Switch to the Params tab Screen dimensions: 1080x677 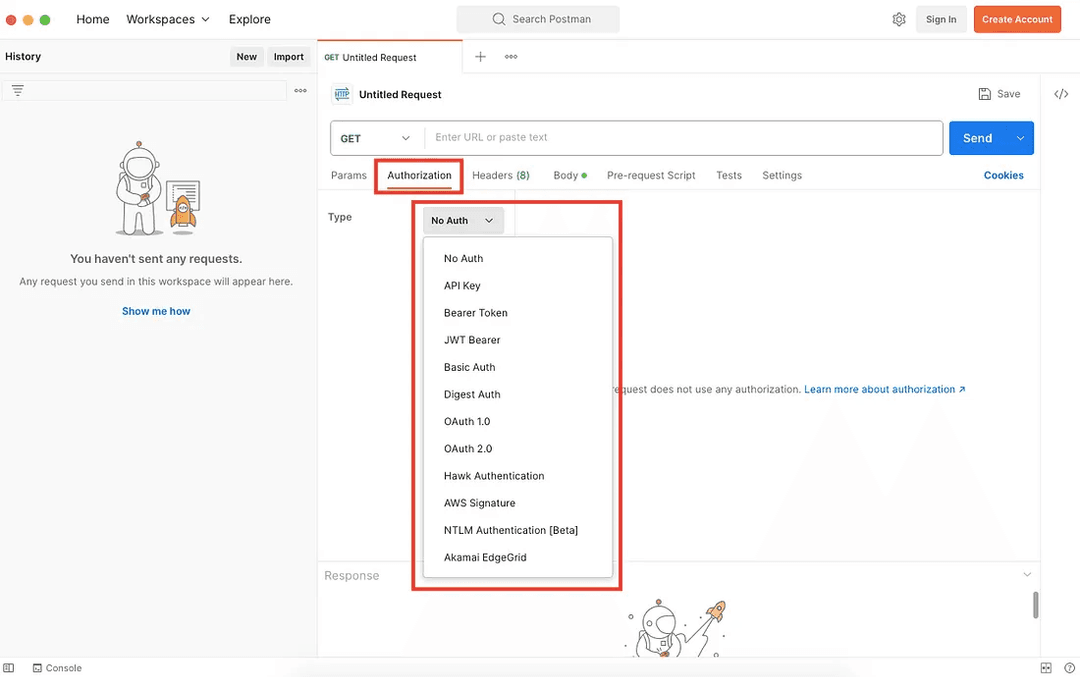coord(349,175)
